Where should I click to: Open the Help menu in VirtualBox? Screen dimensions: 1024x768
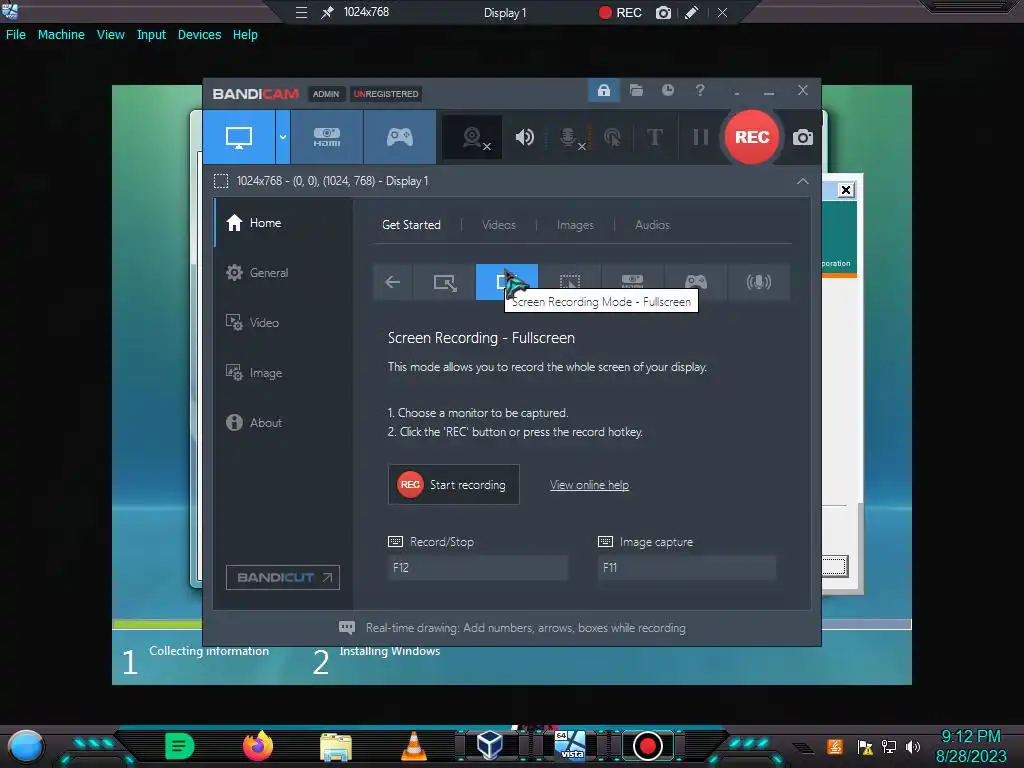pos(245,35)
